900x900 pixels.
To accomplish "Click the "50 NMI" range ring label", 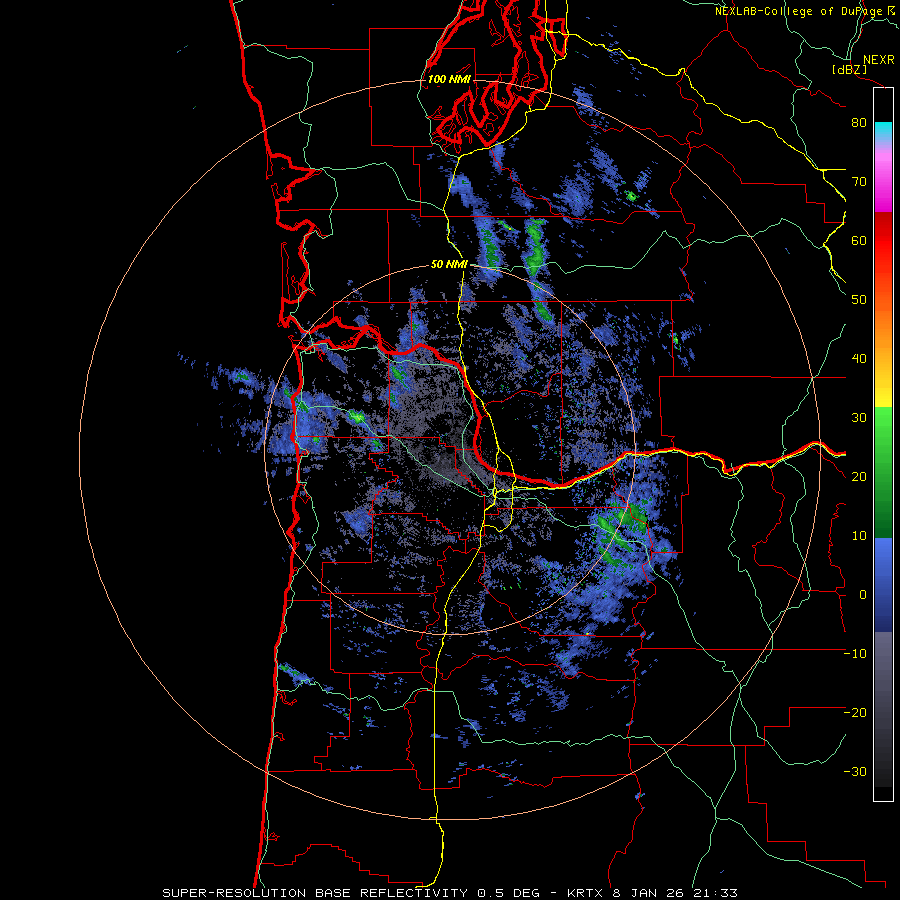I will coord(449,265).
